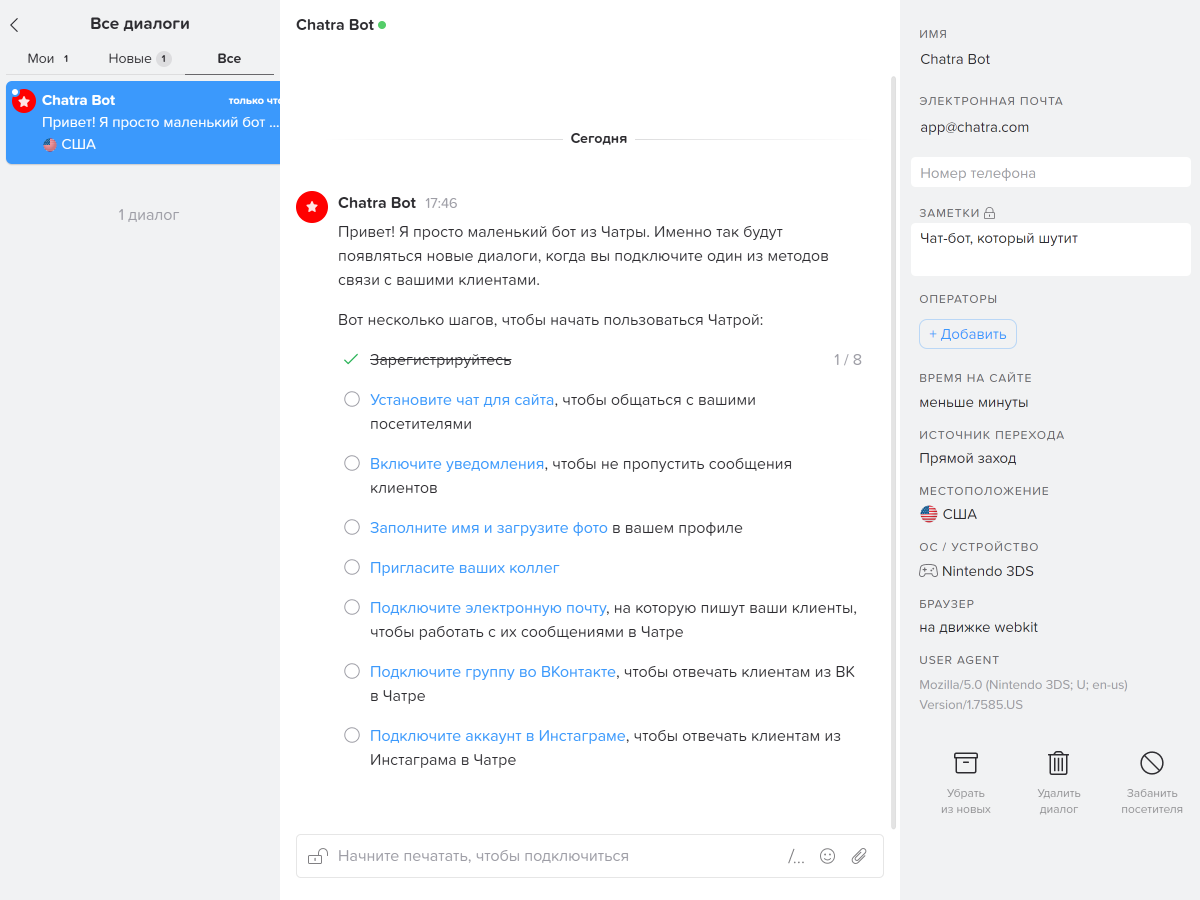1200x900 pixels.
Task: Switch to the Новые tab
Action: point(139,58)
